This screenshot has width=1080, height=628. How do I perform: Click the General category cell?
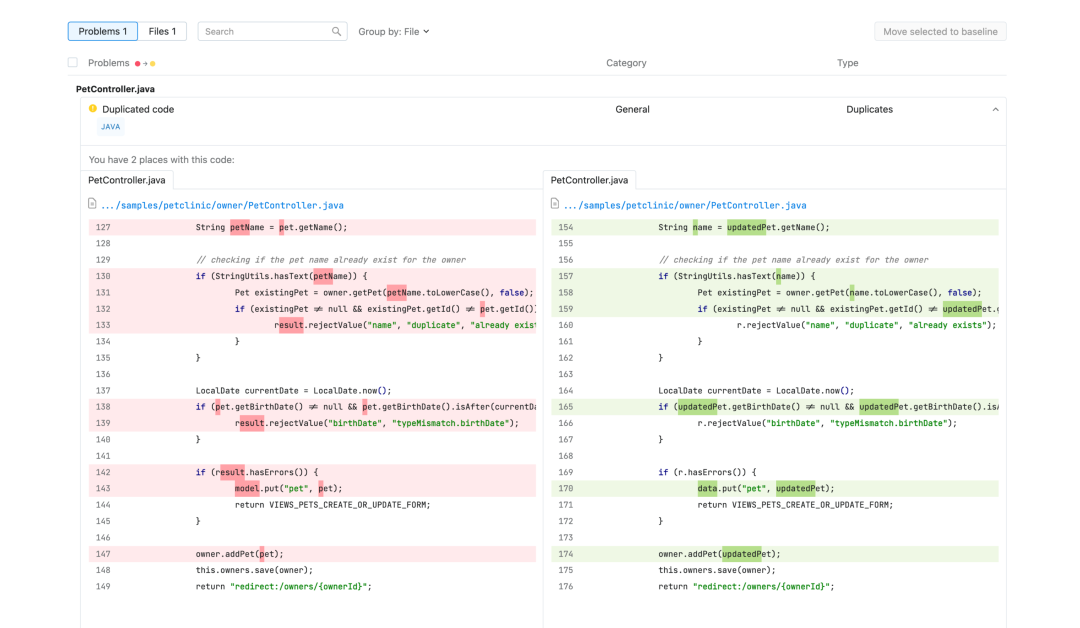click(x=632, y=109)
